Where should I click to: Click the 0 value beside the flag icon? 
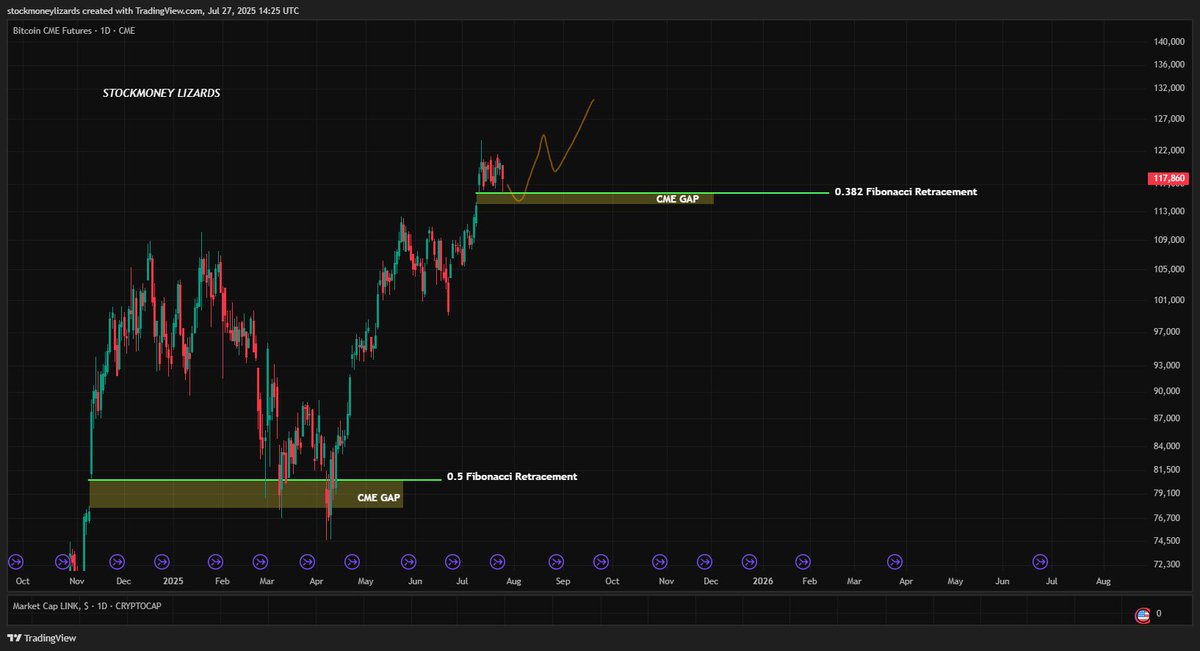tap(1158, 614)
